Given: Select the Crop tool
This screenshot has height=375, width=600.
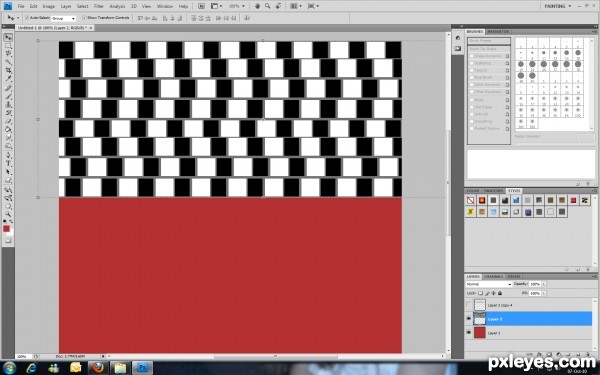Looking at the screenshot, I should [x=8, y=70].
